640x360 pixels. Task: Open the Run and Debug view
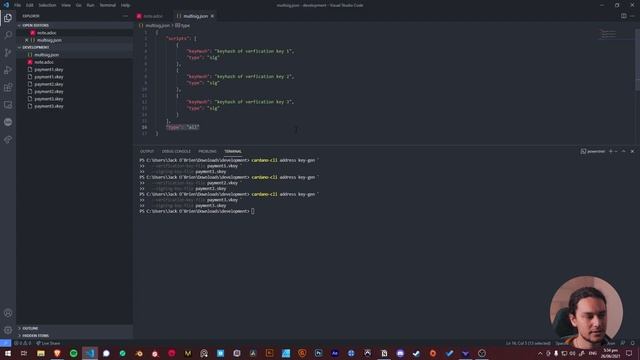(8, 70)
